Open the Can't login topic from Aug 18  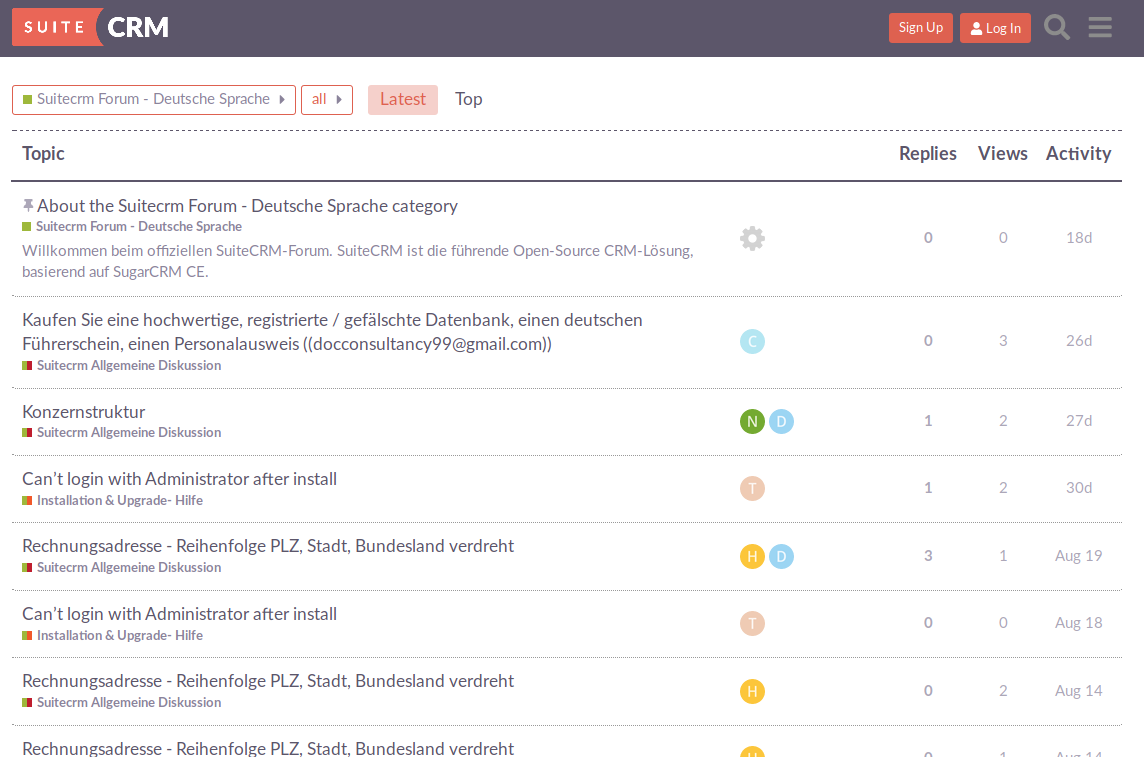179,614
